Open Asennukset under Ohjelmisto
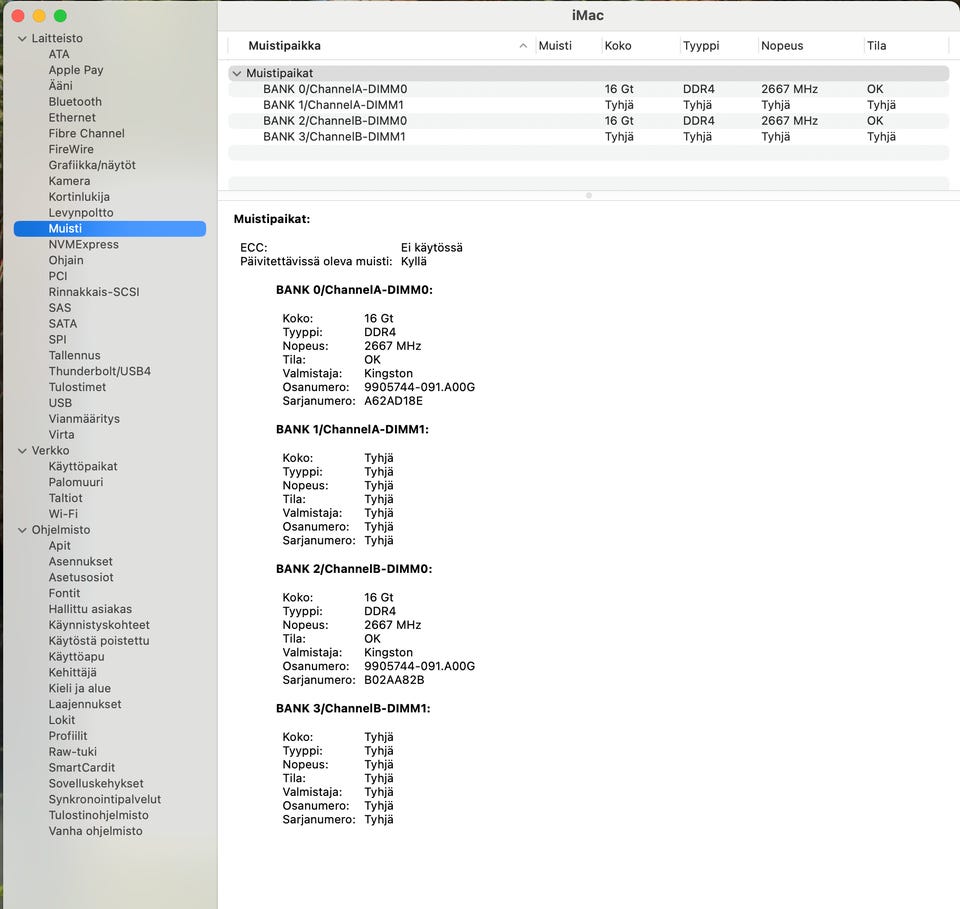This screenshot has width=960, height=909. 80,562
